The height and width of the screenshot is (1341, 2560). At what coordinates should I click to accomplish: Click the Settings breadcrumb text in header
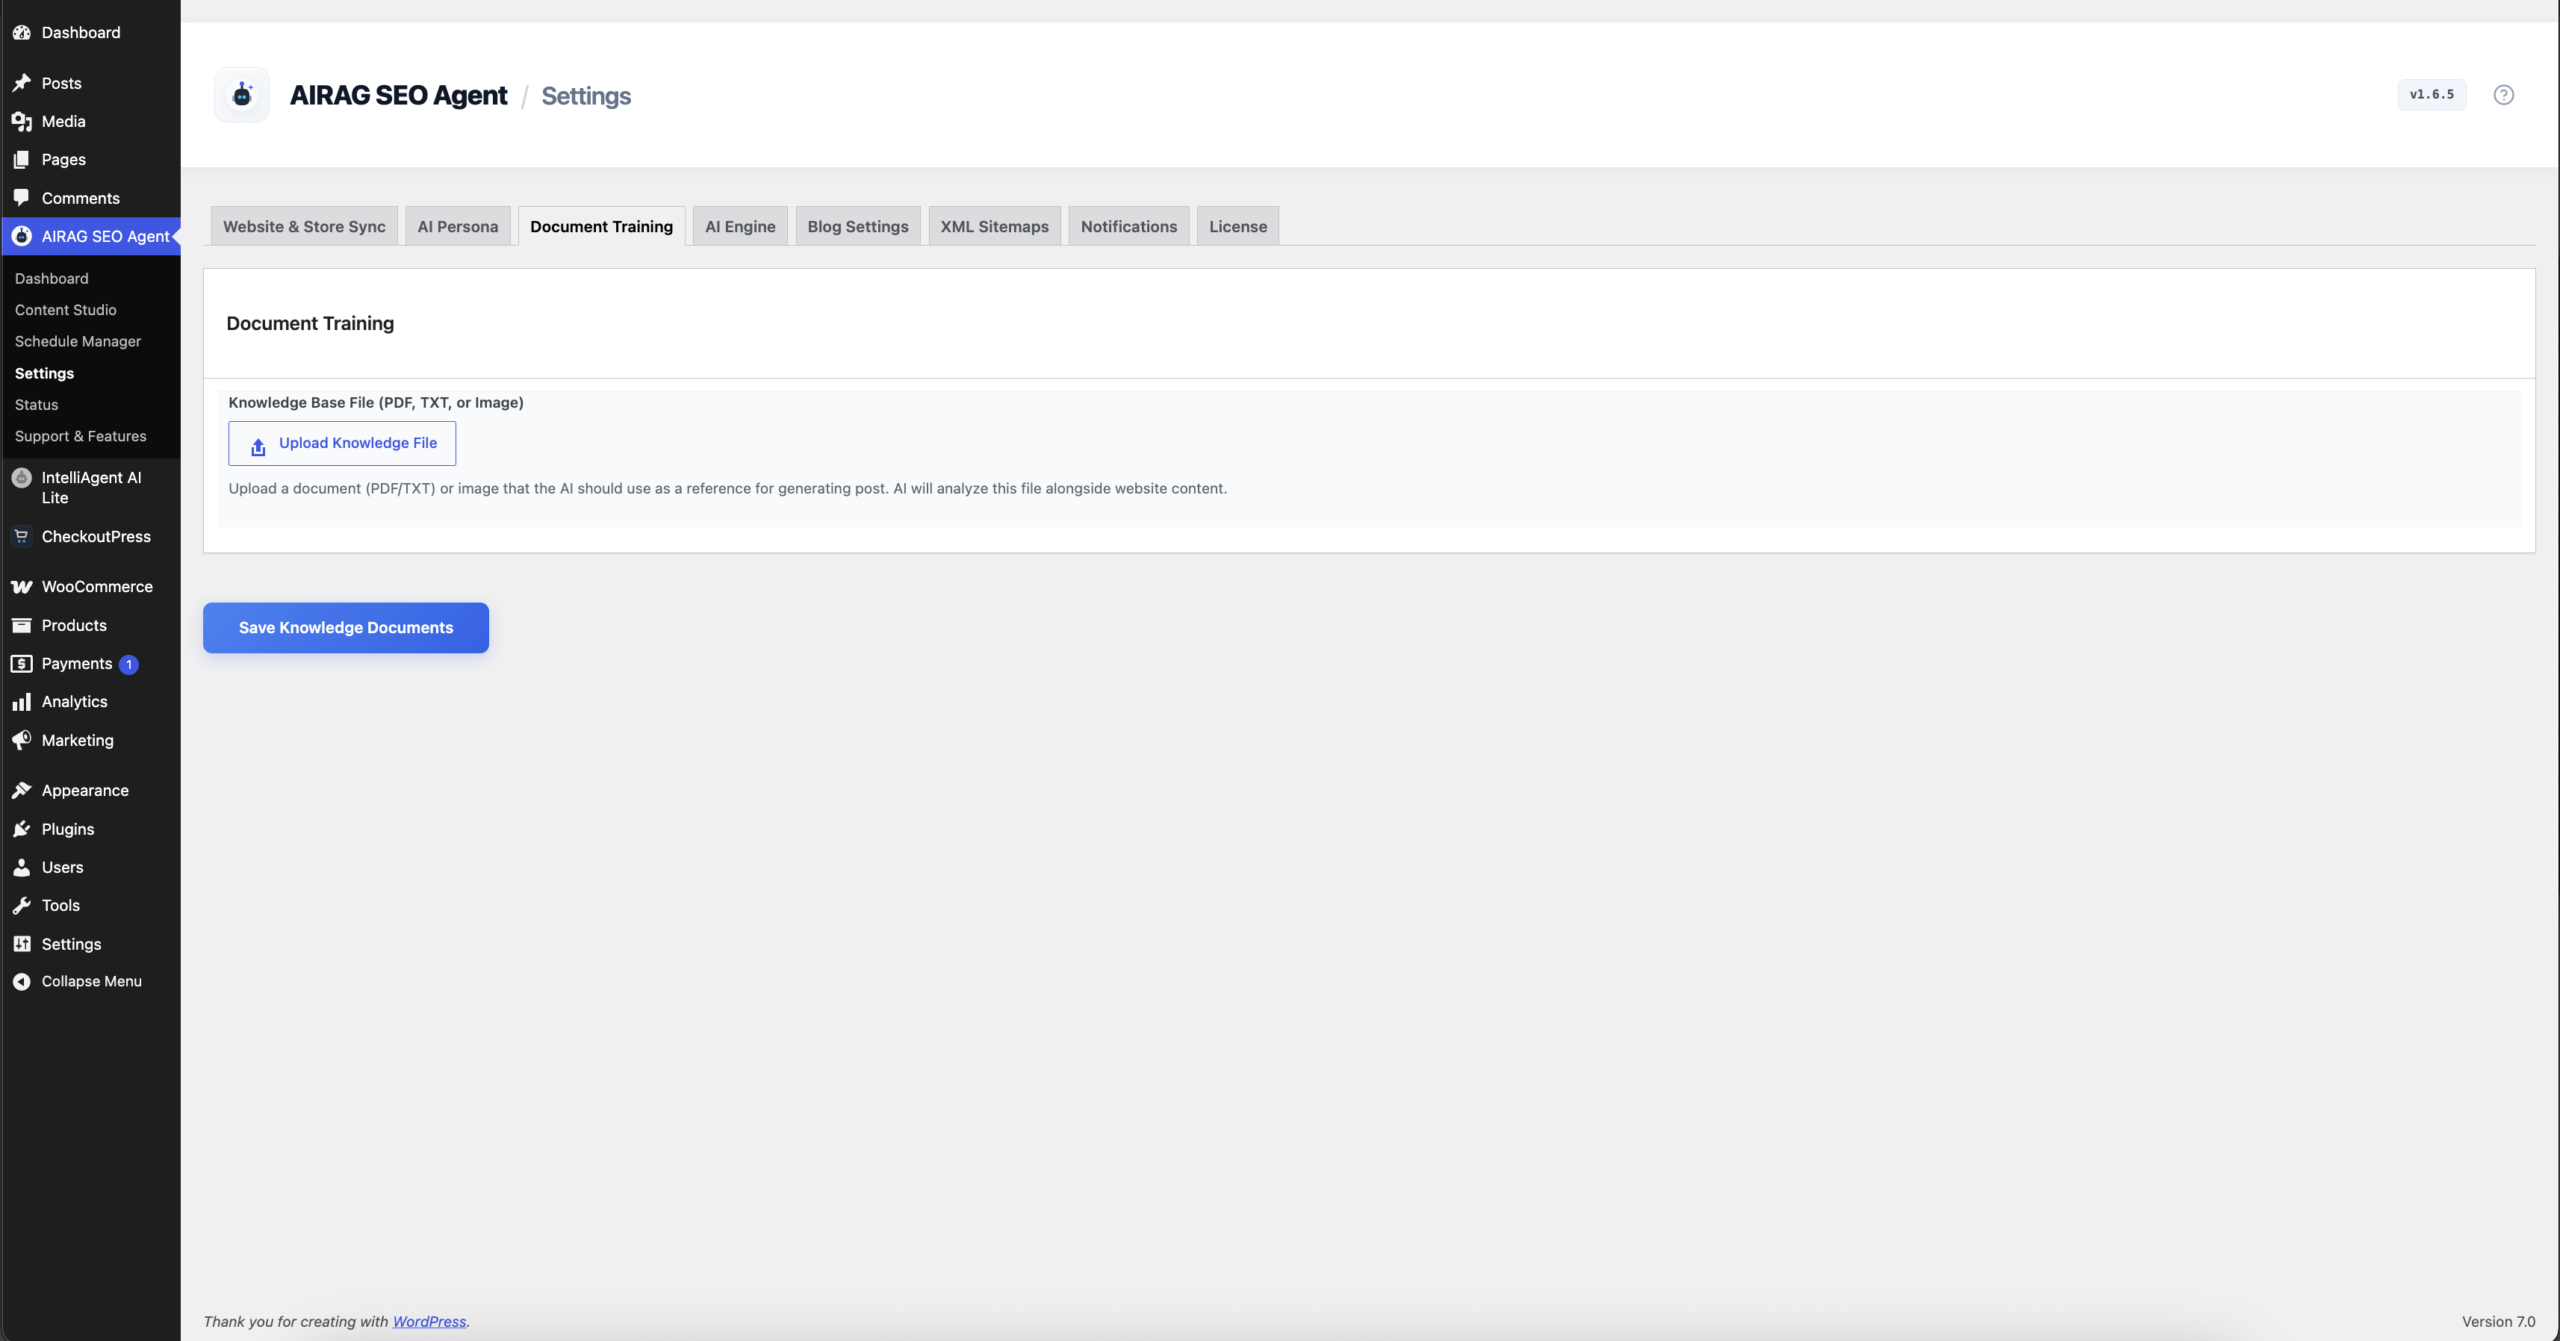point(586,96)
